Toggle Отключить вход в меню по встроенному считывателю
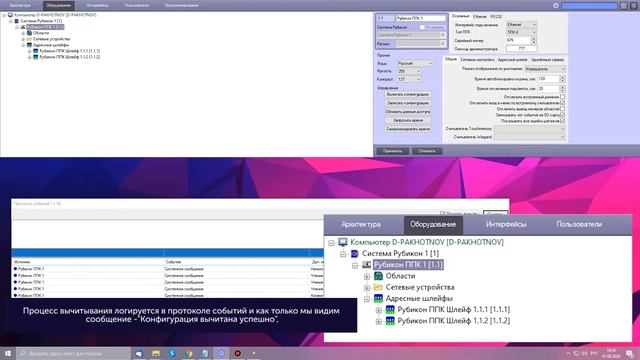 [x=562, y=103]
